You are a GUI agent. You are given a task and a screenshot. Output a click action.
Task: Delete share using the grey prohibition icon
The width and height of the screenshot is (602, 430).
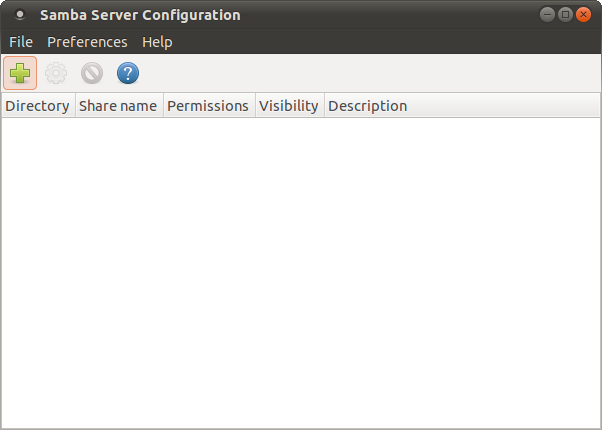point(92,73)
